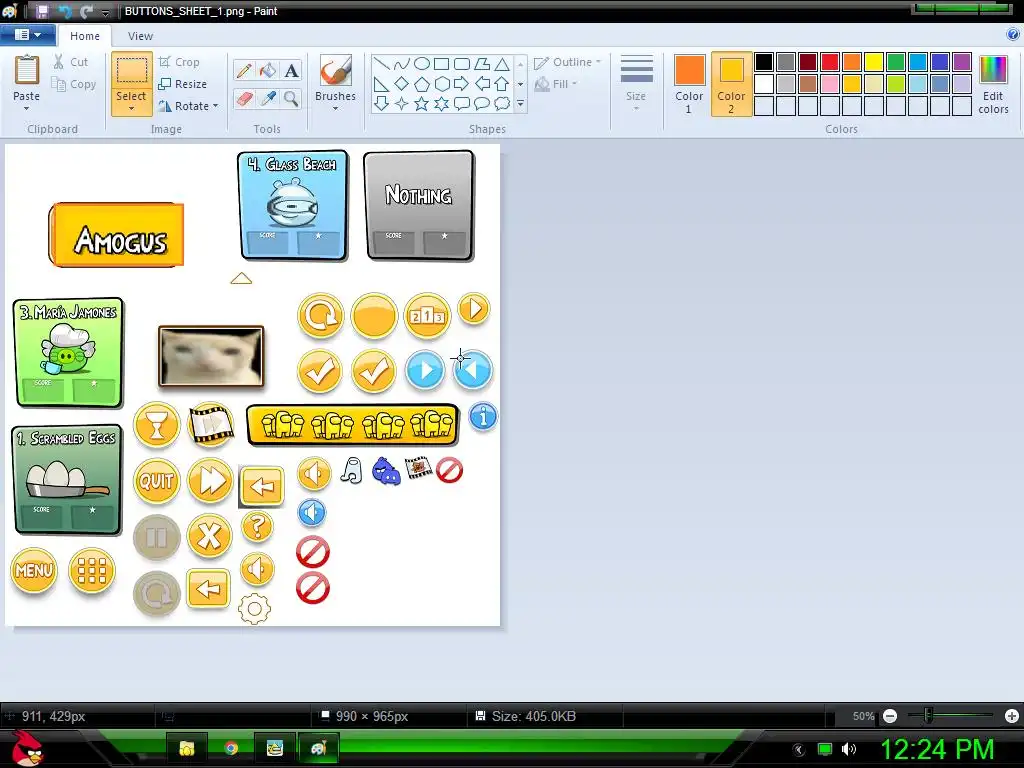Choose the Right arrow shape
Image resolution: width=1024 pixels, height=768 pixels.
(x=462, y=84)
